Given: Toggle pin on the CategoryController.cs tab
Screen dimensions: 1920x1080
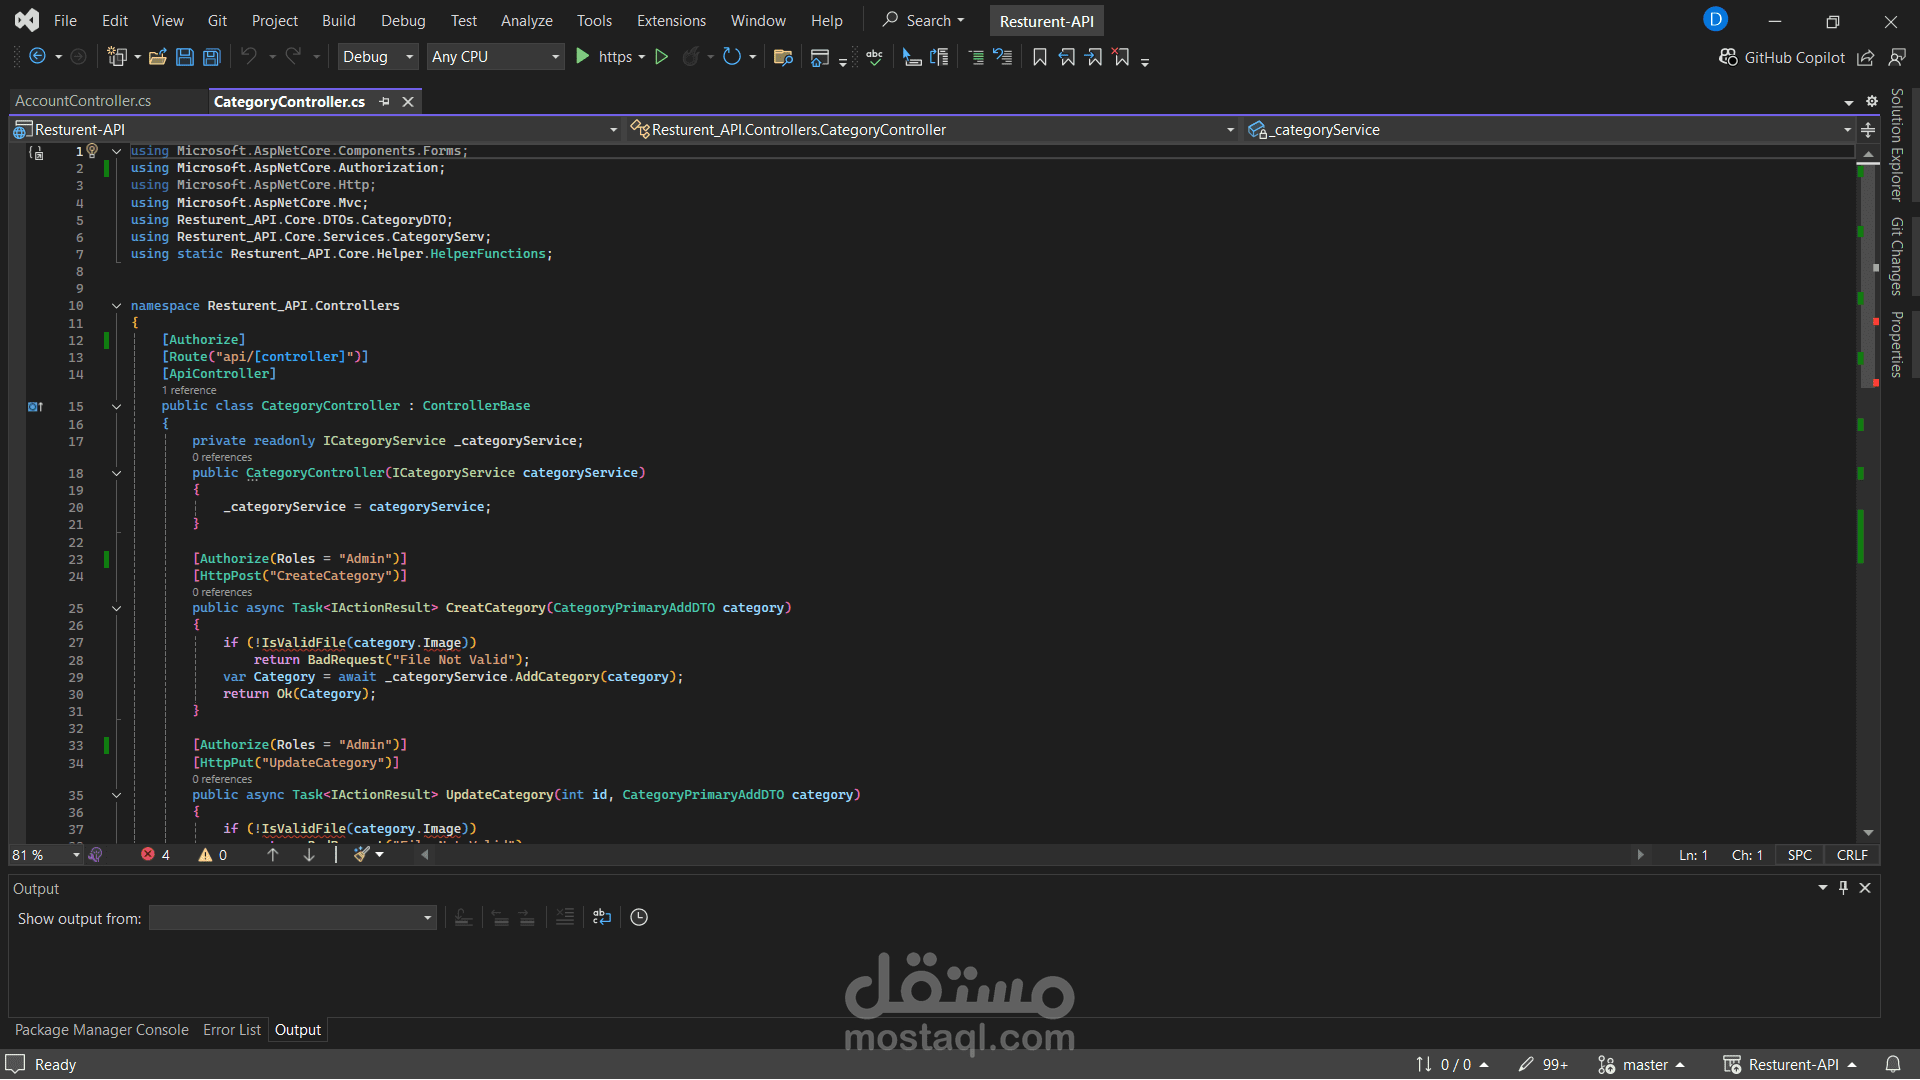Looking at the screenshot, I should 384,102.
